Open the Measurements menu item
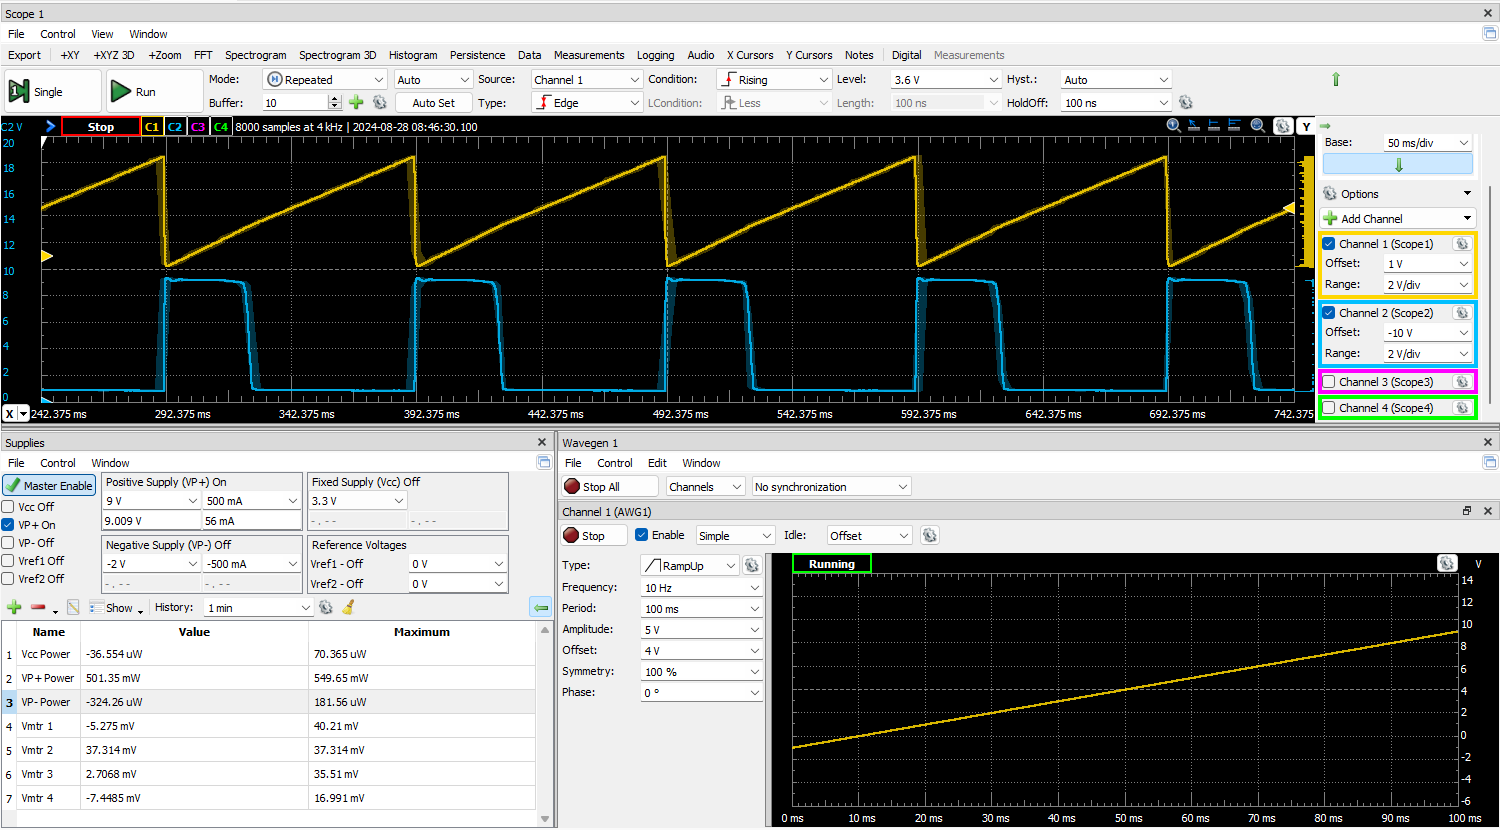Viewport: 1500px width, 830px height. click(x=588, y=55)
